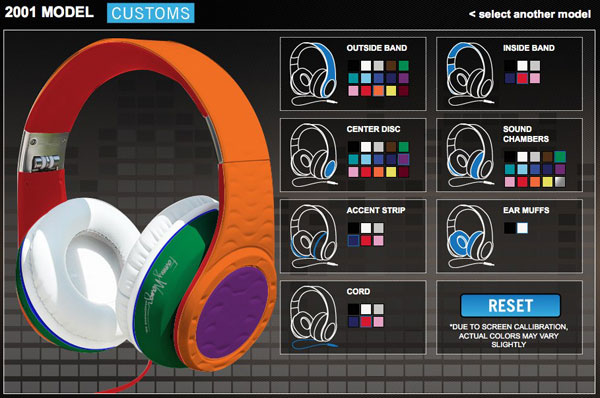The width and height of the screenshot is (600, 398).
Task: Go back via select another model link
Action: (530, 14)
